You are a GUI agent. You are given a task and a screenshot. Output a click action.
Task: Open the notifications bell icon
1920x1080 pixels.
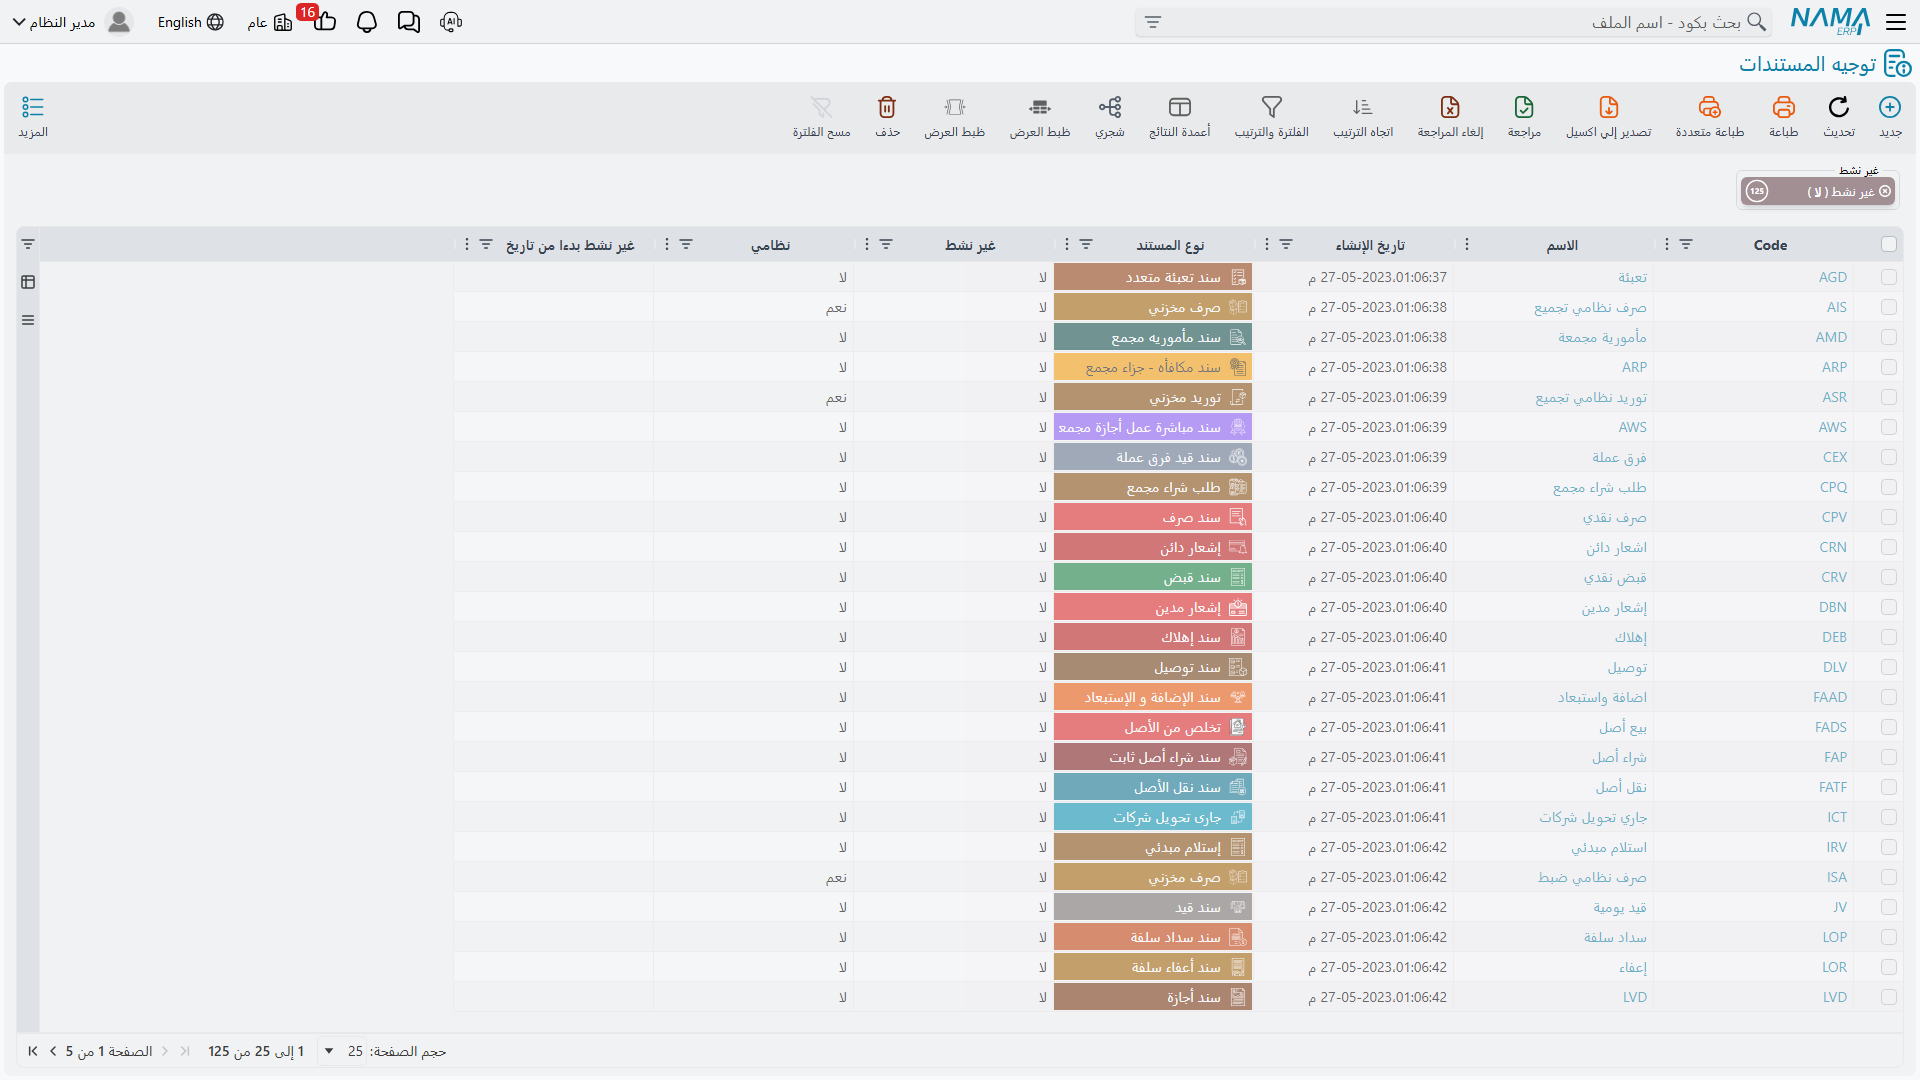367,22
